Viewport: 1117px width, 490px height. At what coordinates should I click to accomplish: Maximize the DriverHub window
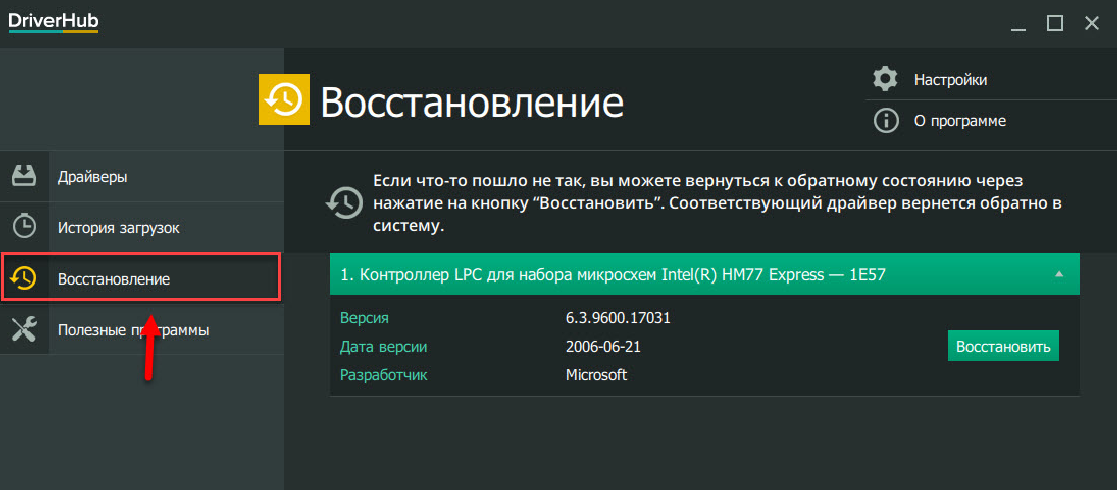coord(1055,24)
